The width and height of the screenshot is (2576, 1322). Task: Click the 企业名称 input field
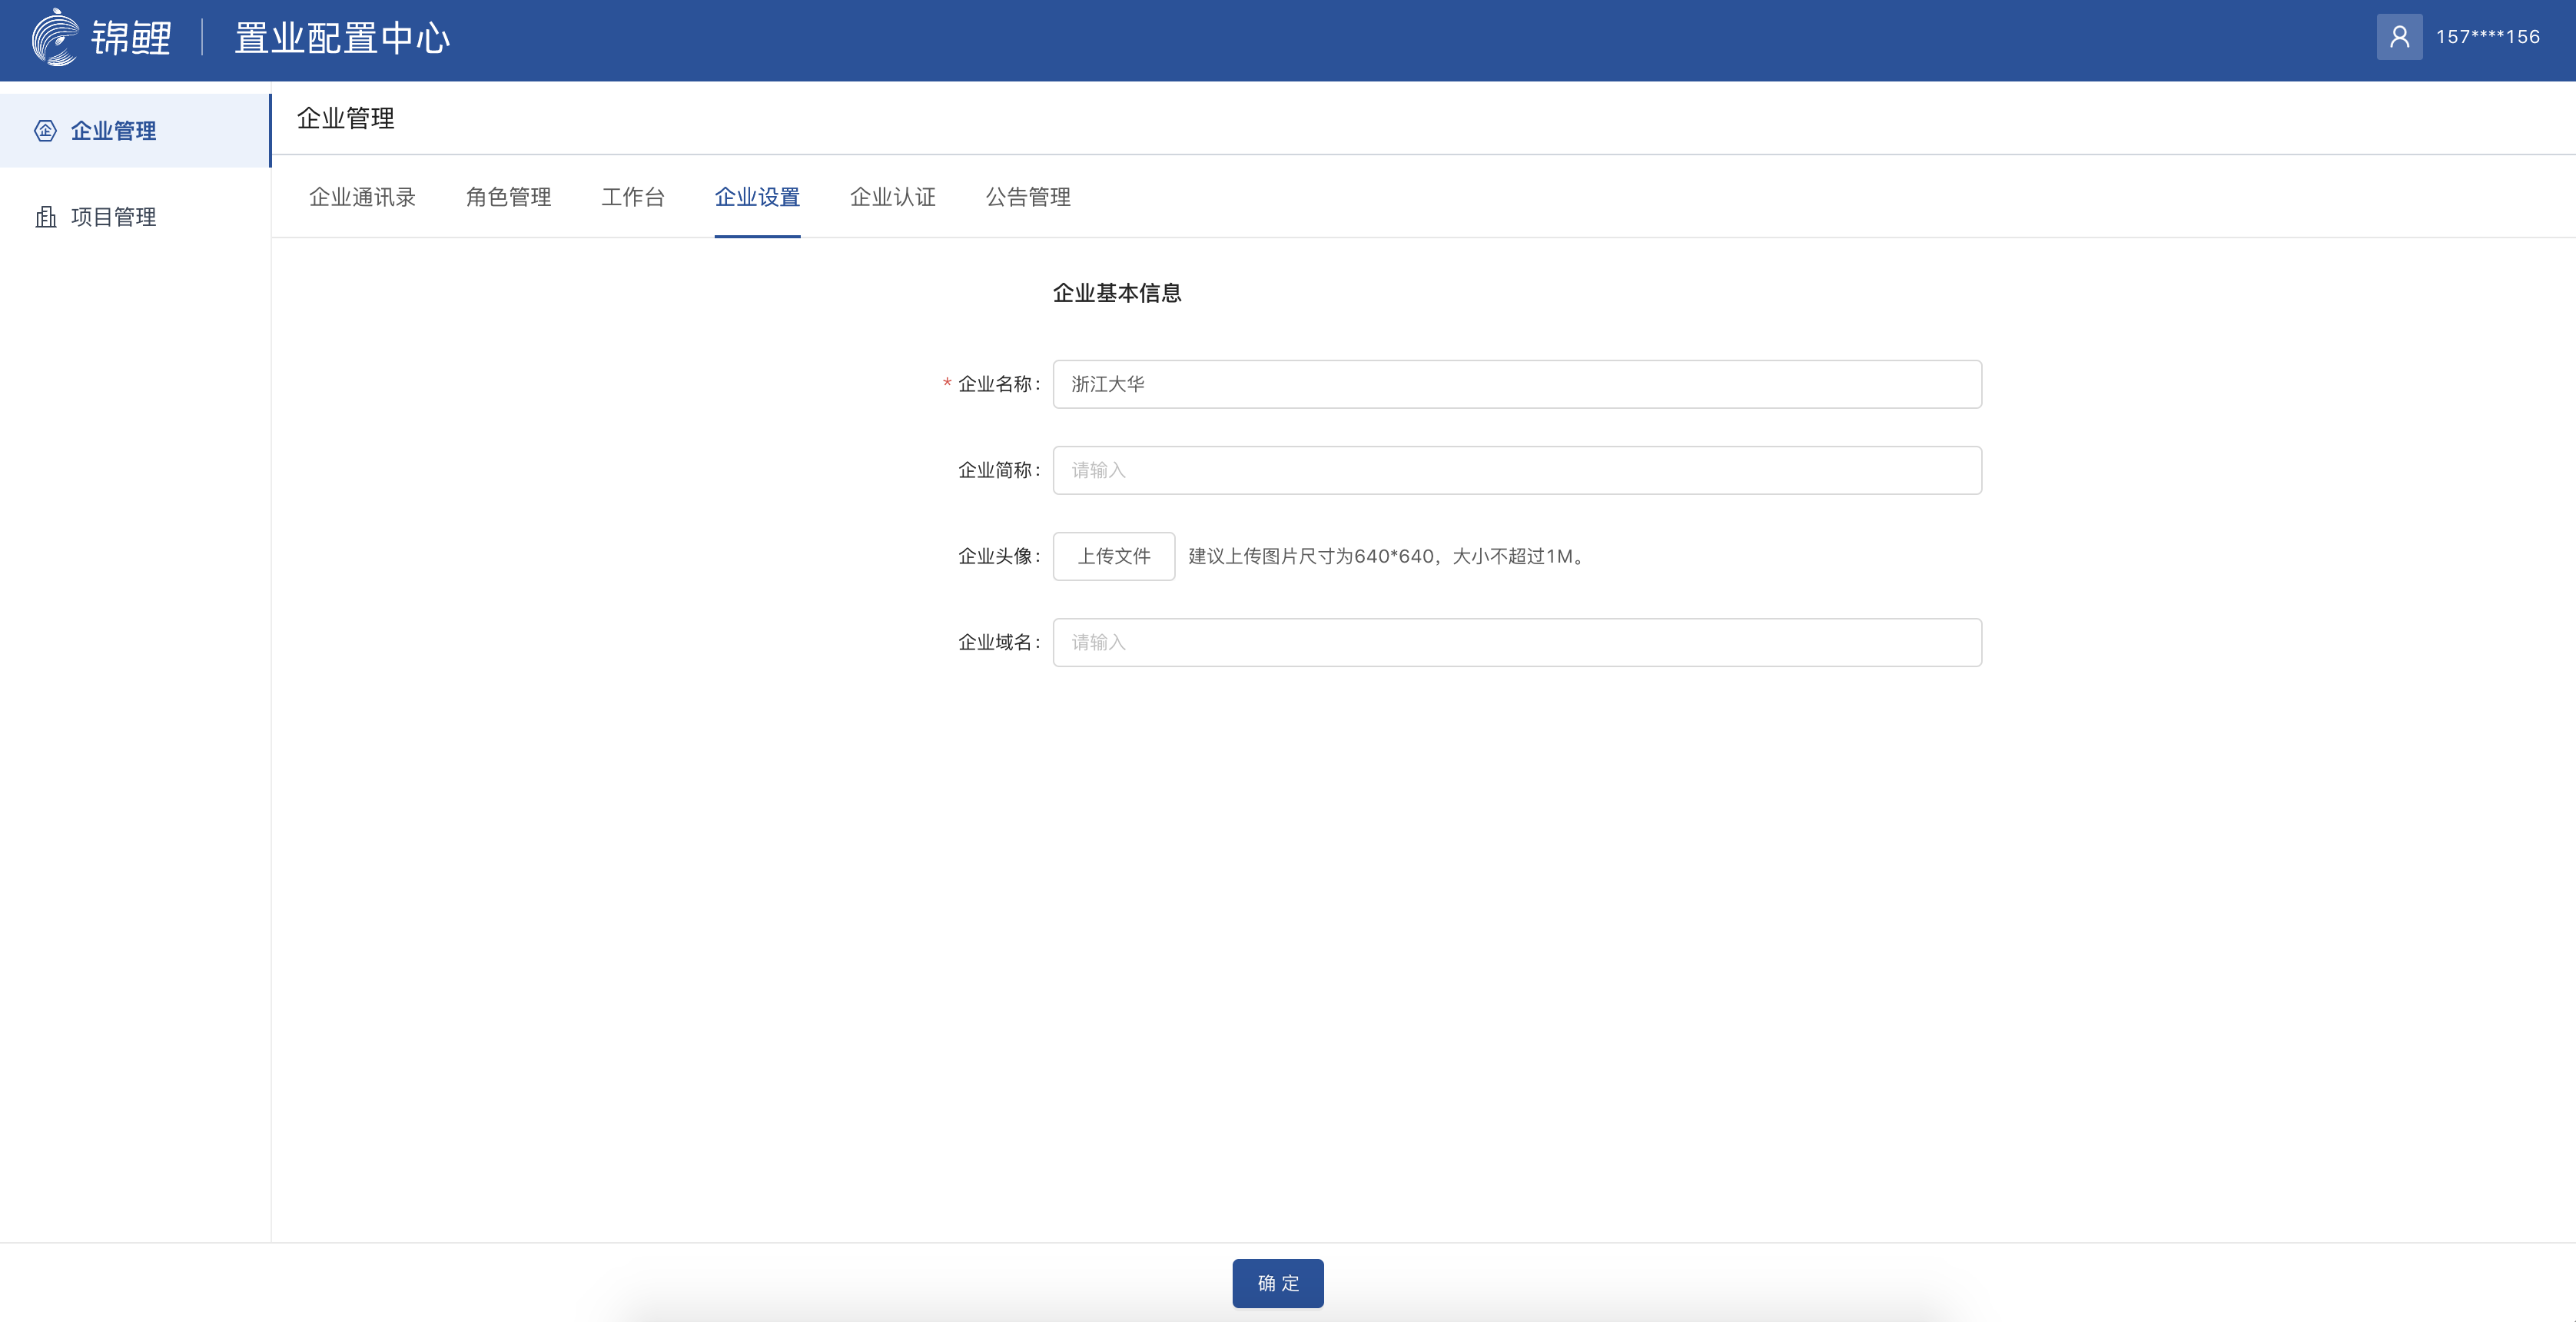click(1516, 384)
